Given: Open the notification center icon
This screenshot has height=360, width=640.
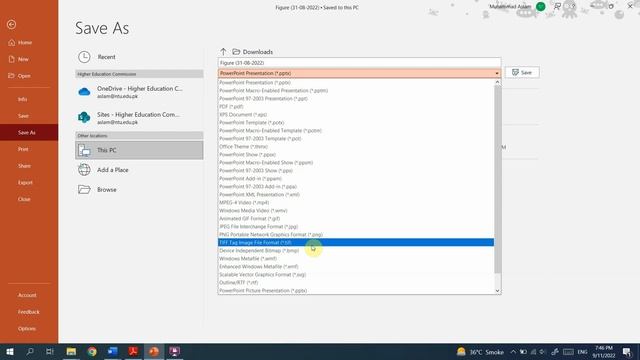Looking at the screenshot, I should 627,352.
